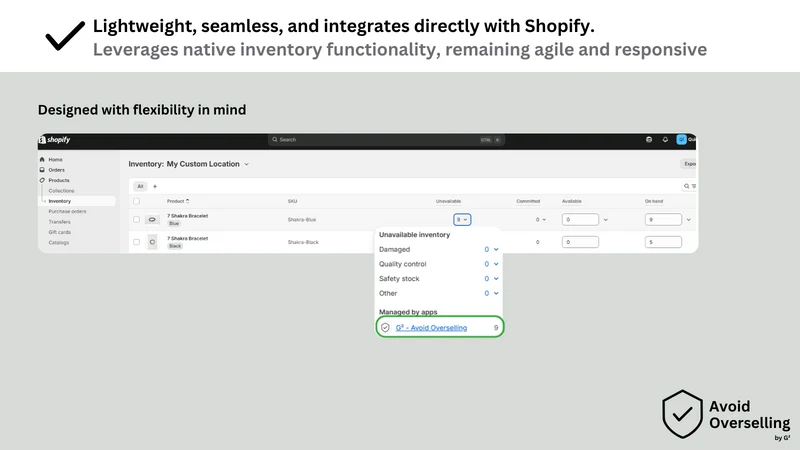Open the Unavailable 9 dropdown
The width and height of the screenshot is (800, 450).
[x=462, y=219]
